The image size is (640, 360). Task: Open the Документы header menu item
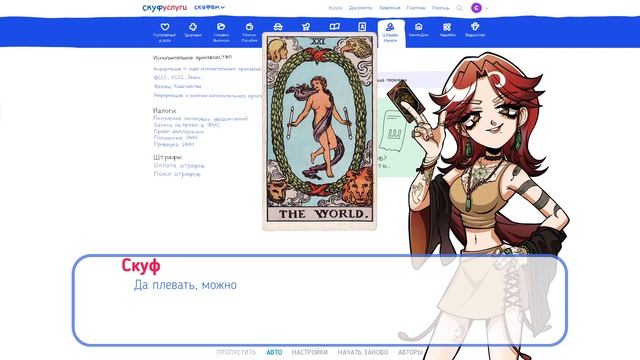[x=360, y=8]
